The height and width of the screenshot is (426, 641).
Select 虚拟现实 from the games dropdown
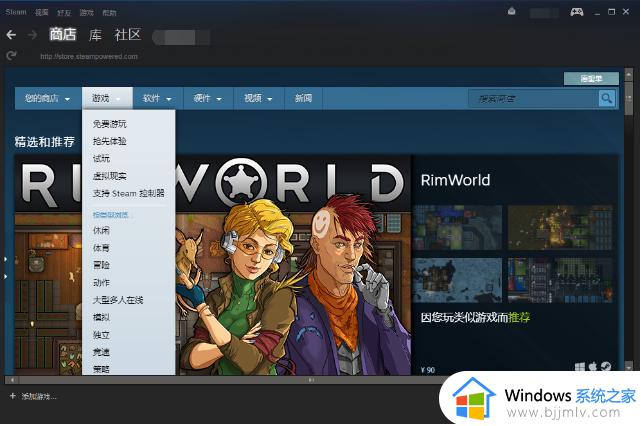[110, 176]
